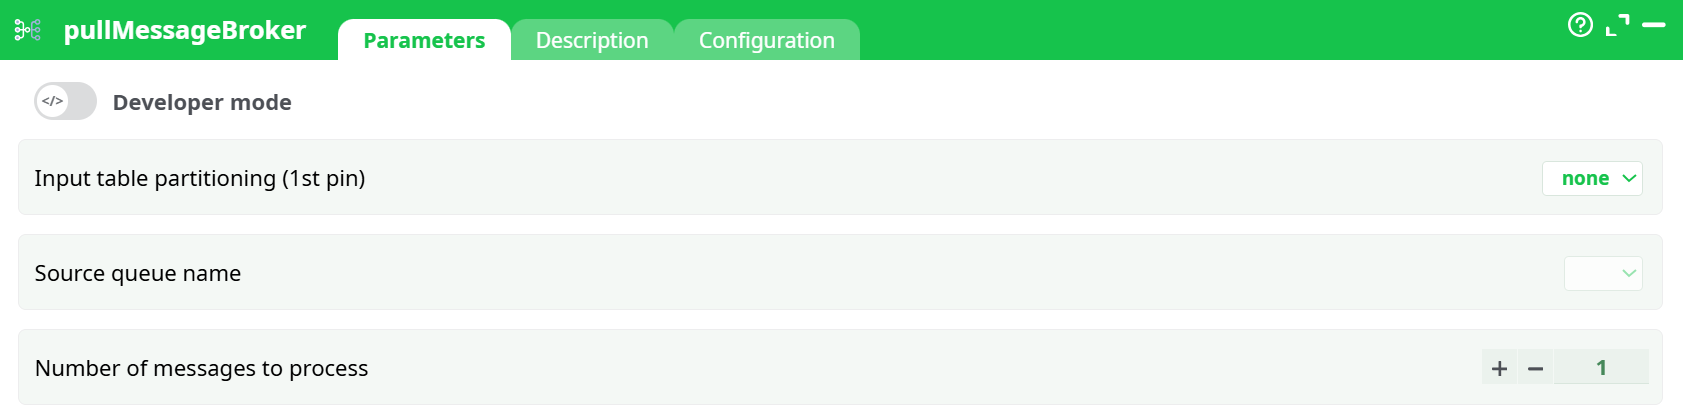The image size is (1683, 419).
Task: Click the pullMessageBroker node icon
Action: [28, 30]
